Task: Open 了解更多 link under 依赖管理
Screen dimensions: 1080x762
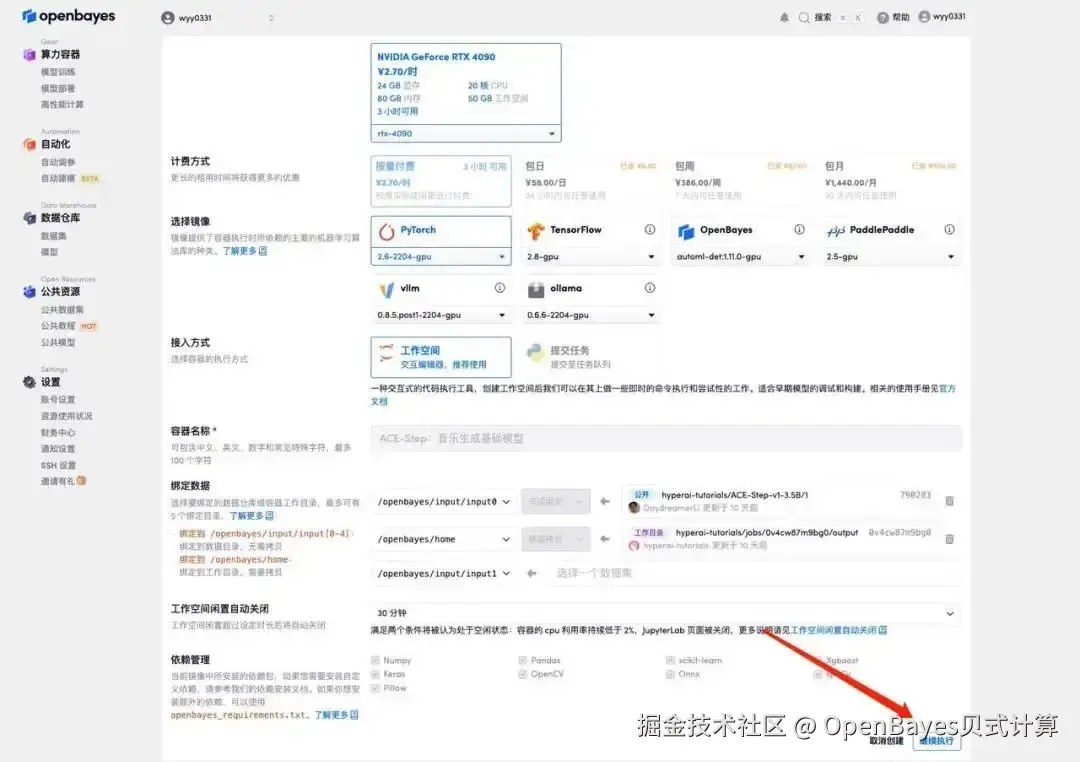Action: click(337, 715)
